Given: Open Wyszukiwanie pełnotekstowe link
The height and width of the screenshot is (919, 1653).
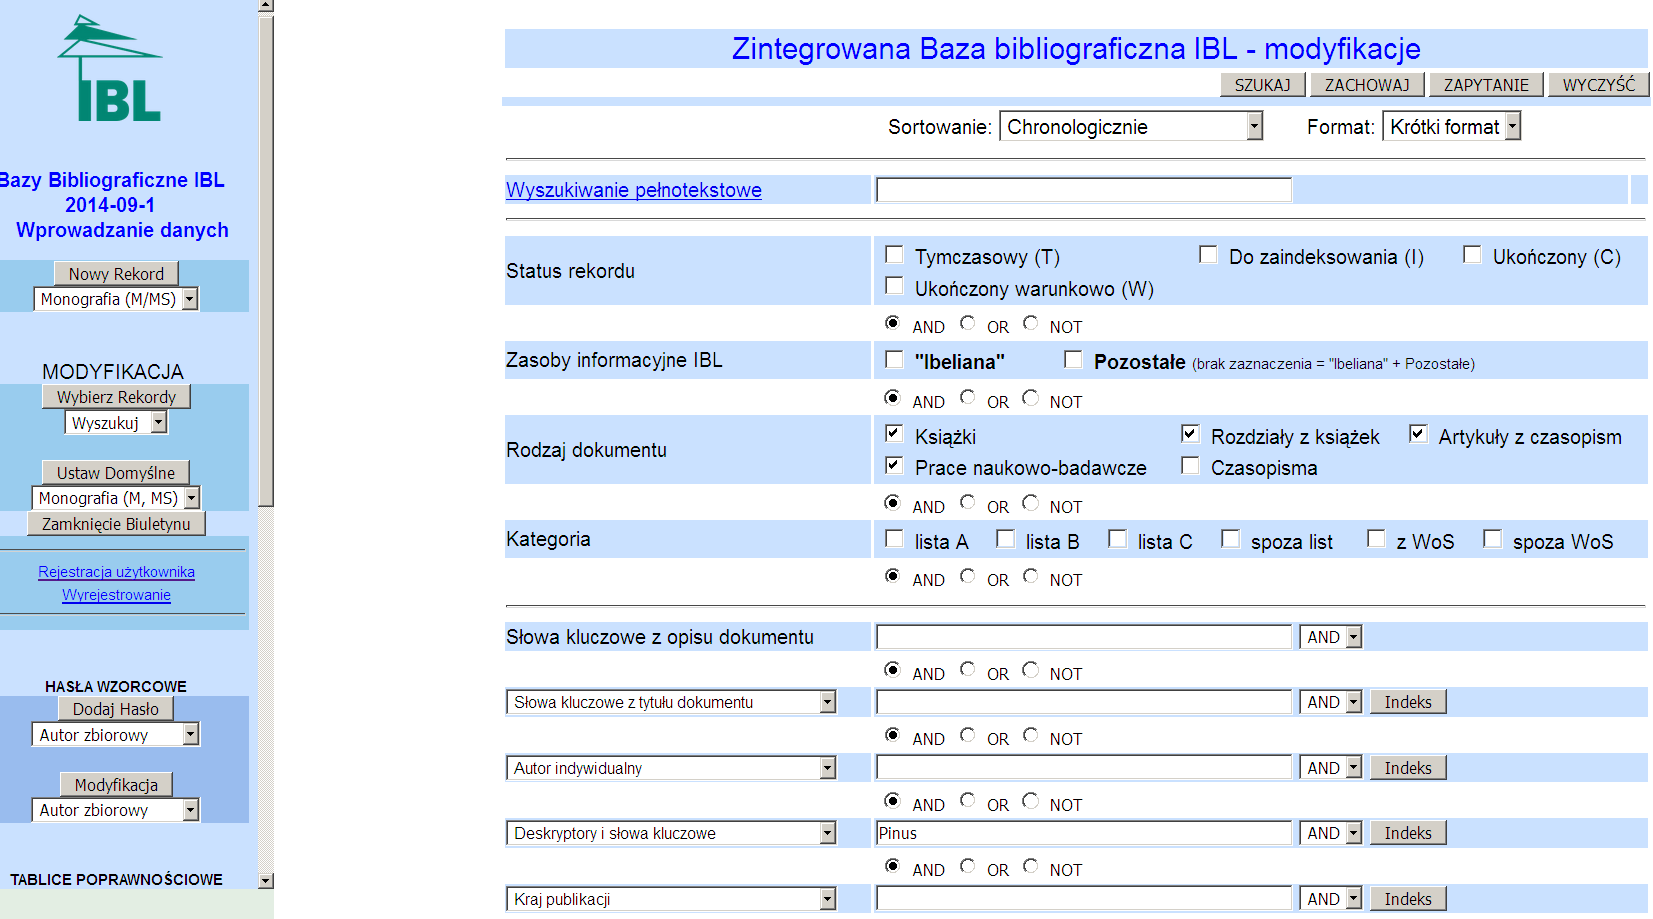Looking at the screenshot, I should pyautogui.click(x=634, y=190).
